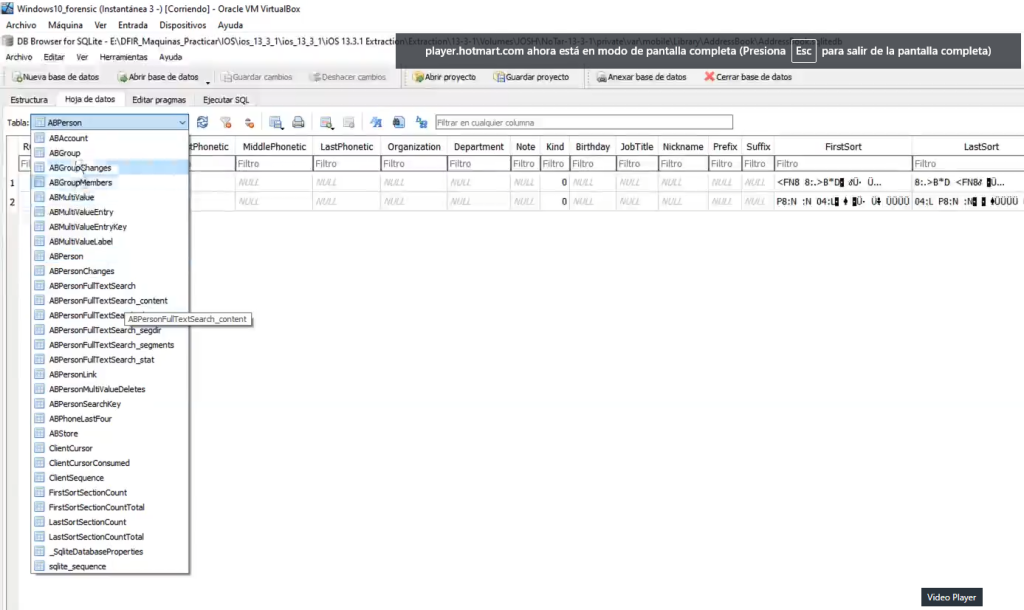Click the print table icon
Viewport: 1024px width, 610px height.
(x=298, y=122)
